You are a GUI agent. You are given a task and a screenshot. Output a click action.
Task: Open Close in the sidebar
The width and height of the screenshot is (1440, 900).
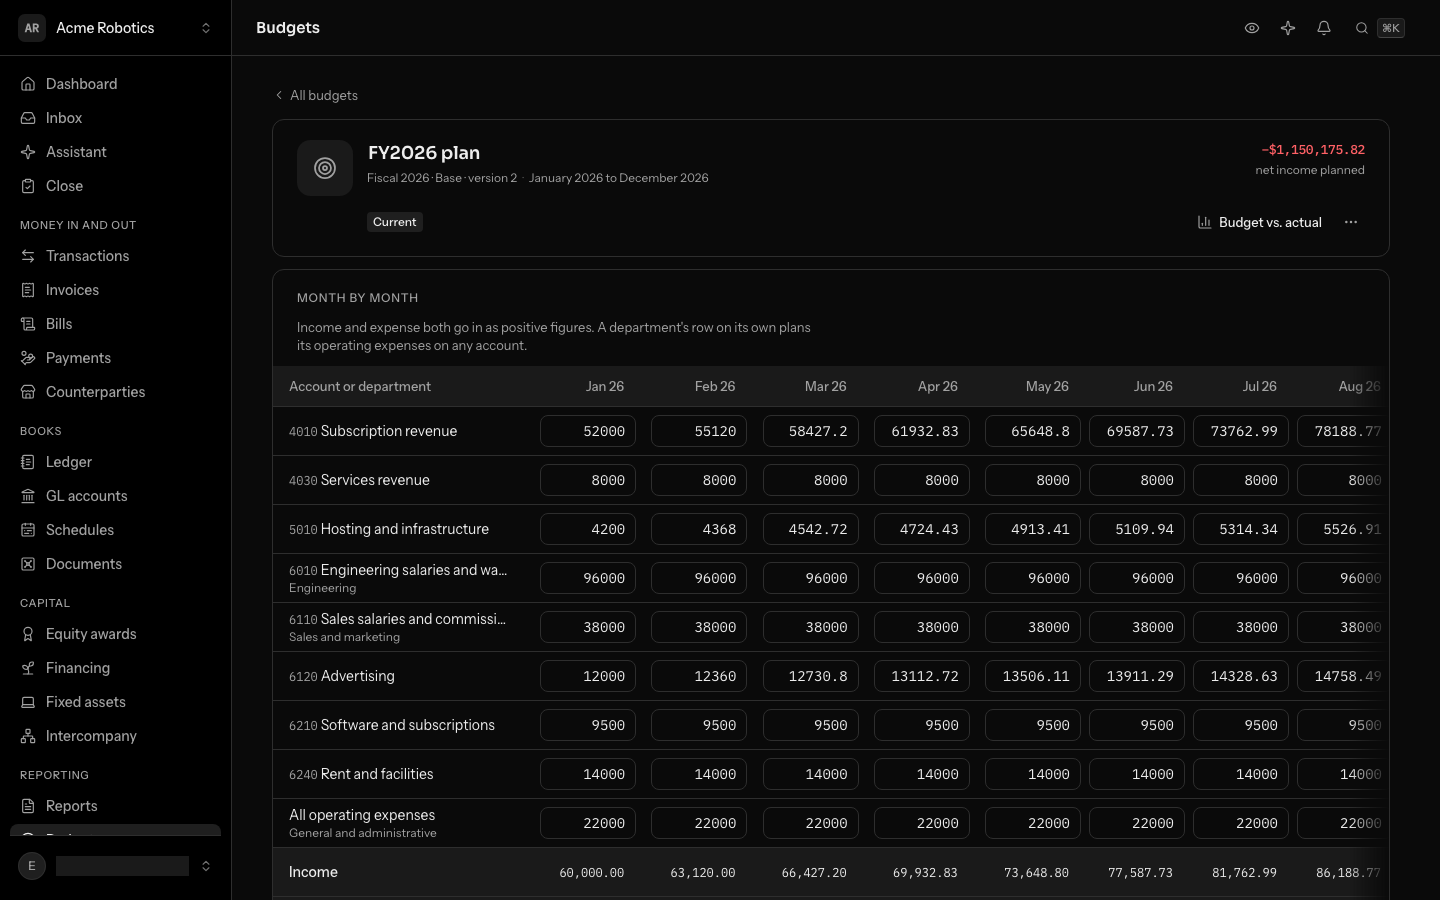click(116, 186)
